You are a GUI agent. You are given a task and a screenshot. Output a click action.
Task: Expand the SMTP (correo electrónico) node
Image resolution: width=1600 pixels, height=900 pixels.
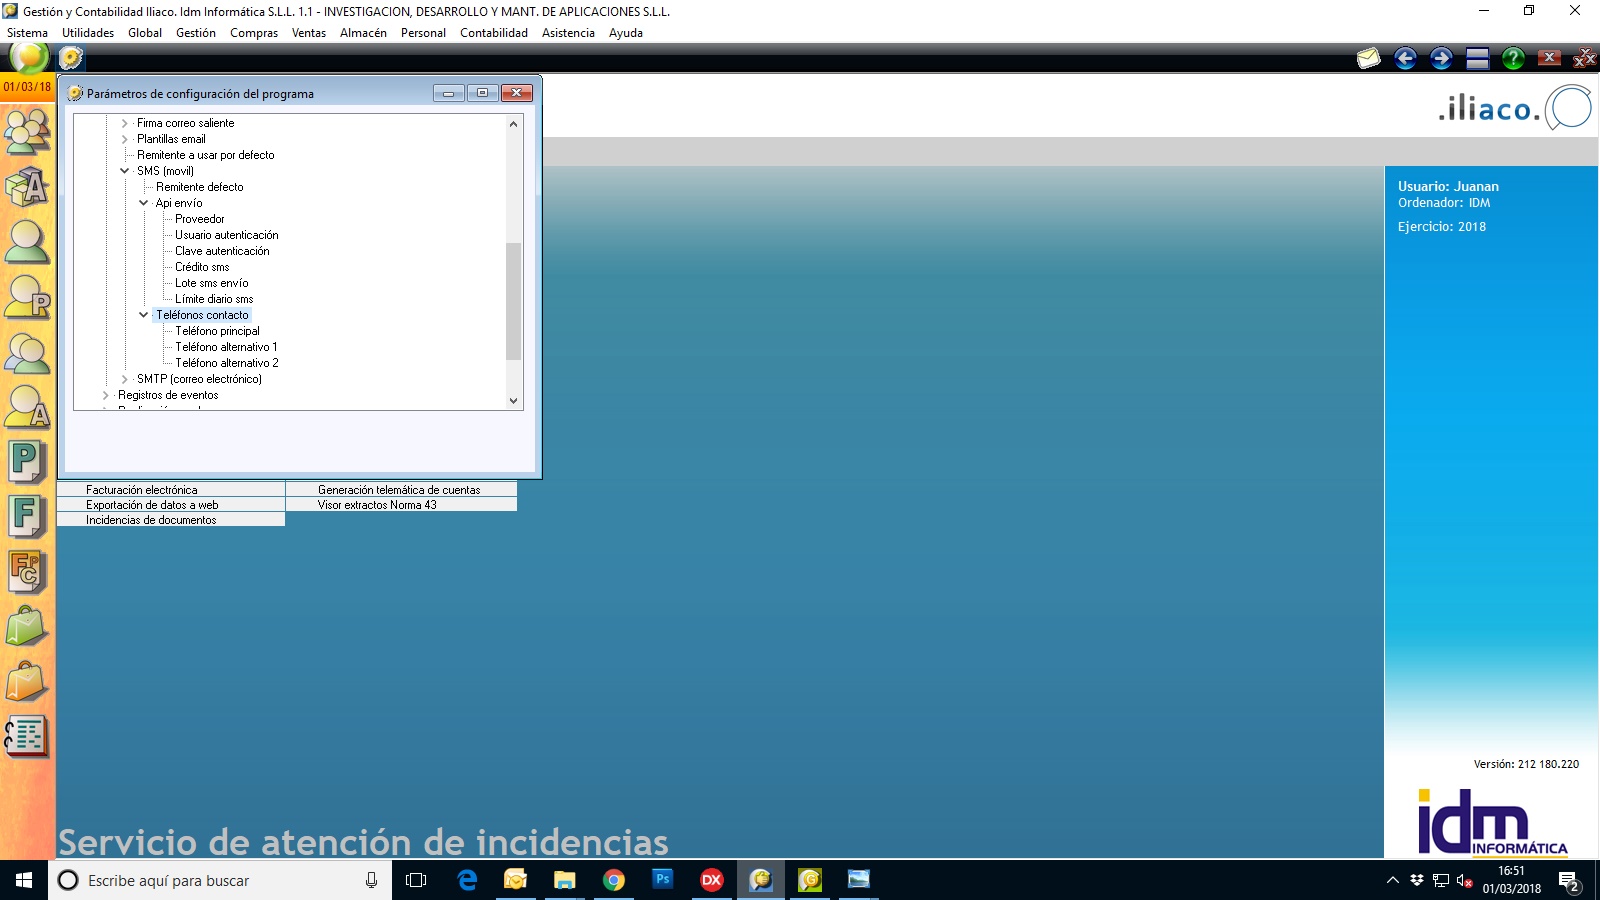coord(125,379)
